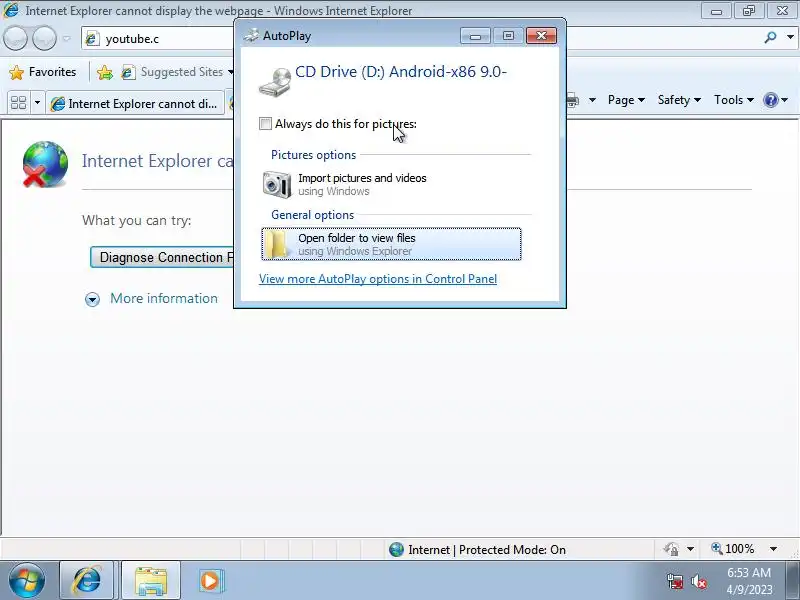Image resolution: width=800 pixels, height=600 pixels.
Task: Click the 100% zoom level button
Action: 733,549
